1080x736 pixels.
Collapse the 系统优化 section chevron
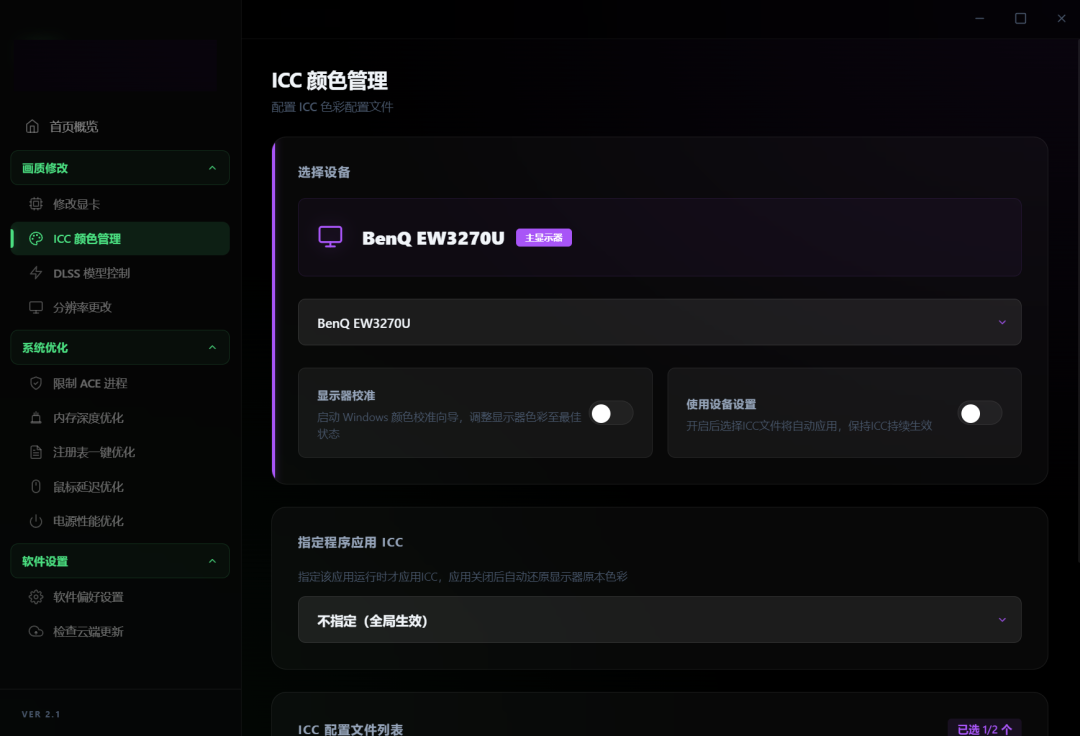point(212,348)
